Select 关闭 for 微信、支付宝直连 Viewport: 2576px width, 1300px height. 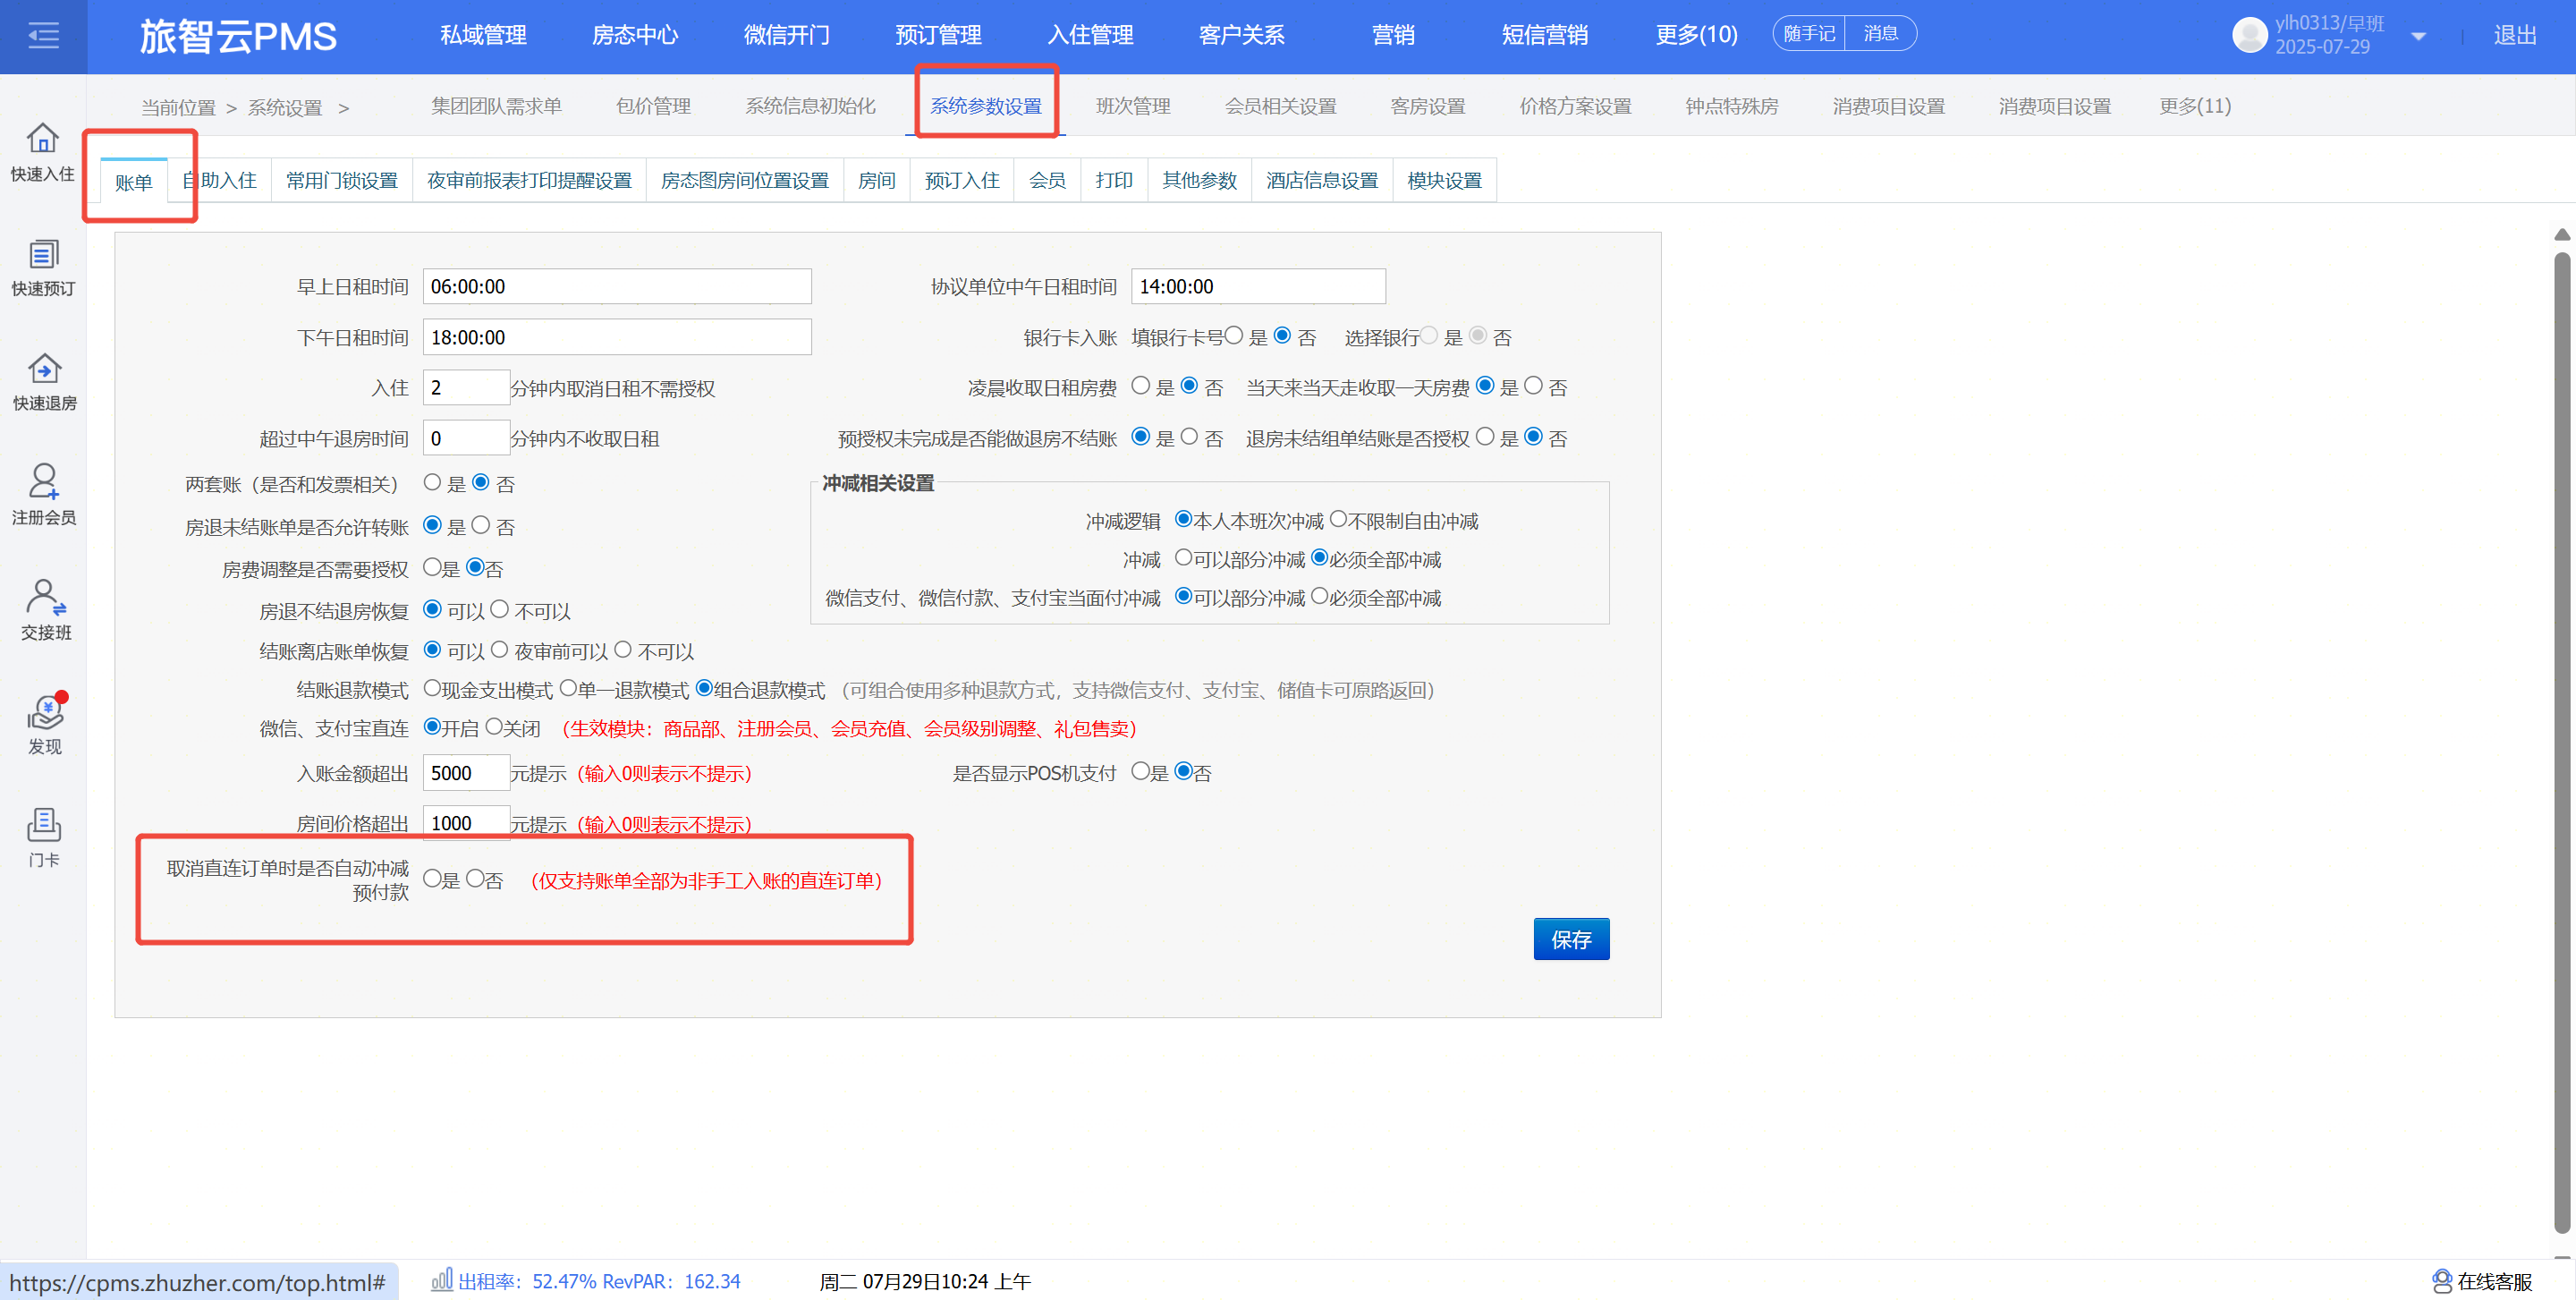pos(494,727)
